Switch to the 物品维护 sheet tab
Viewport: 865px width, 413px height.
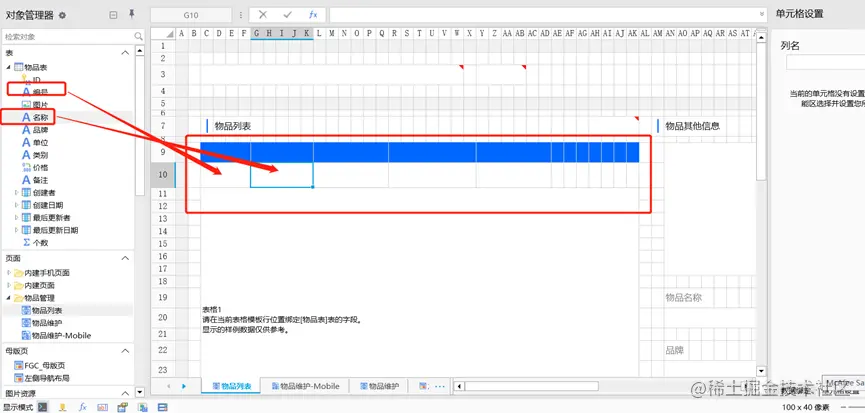pyautogui.click(x=378, y=387)
